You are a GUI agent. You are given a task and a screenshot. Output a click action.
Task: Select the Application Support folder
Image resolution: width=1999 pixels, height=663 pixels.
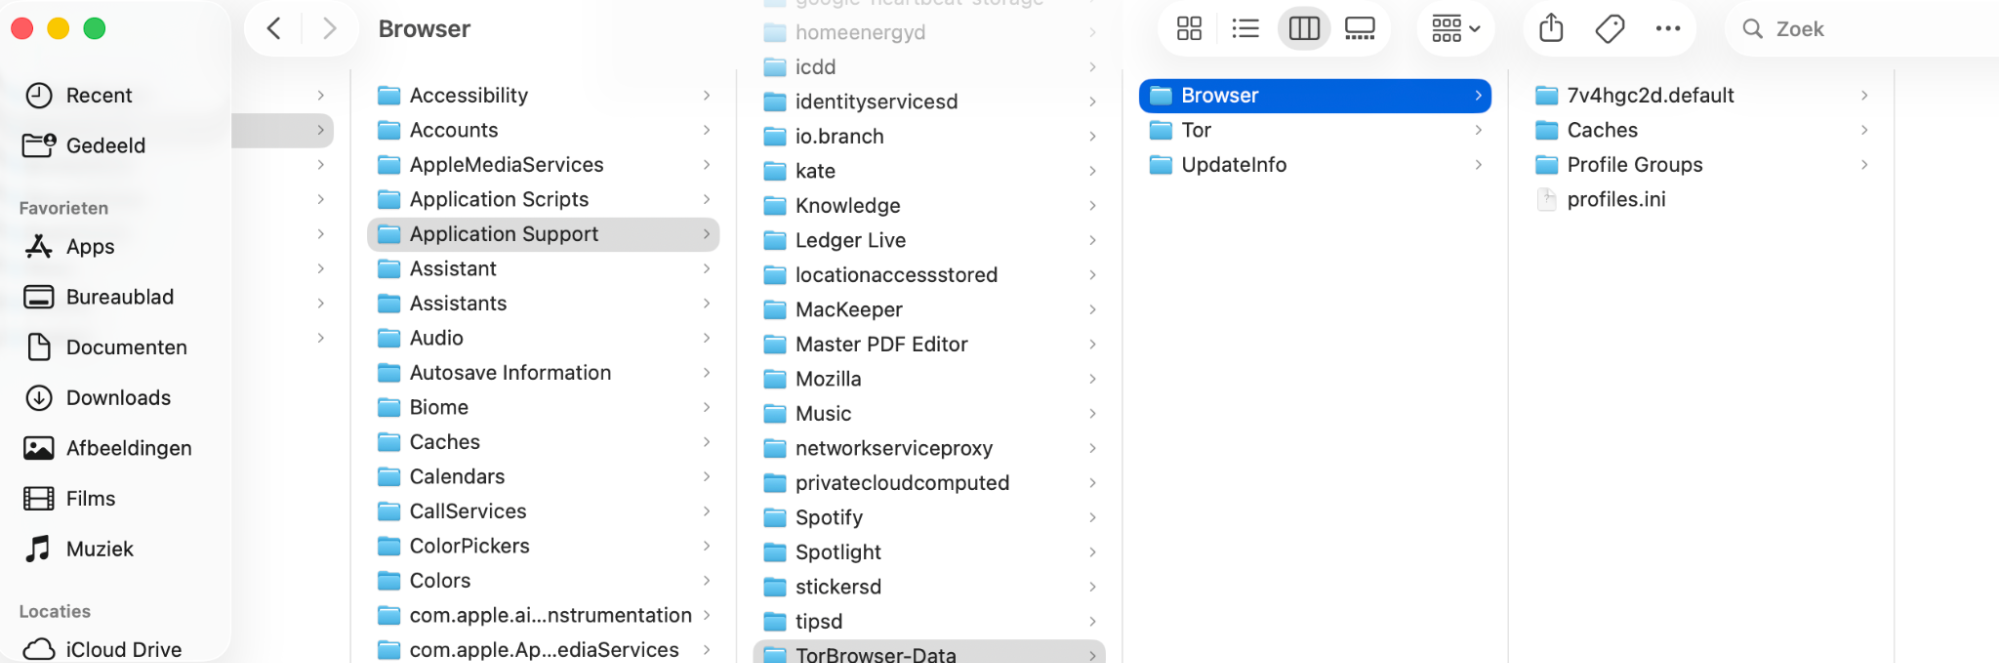coord(543,234)
